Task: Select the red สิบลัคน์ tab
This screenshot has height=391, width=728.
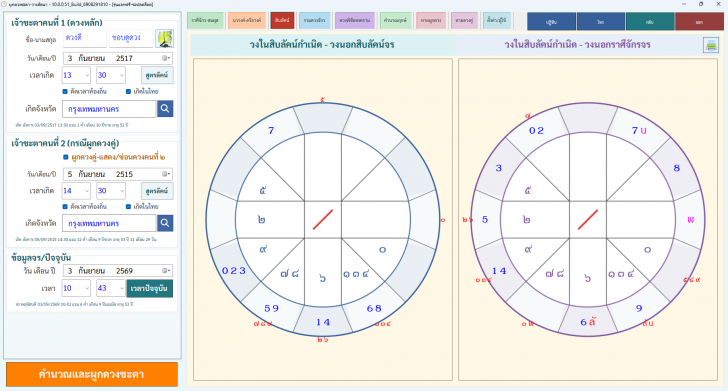Action: (x=282, y=20)
